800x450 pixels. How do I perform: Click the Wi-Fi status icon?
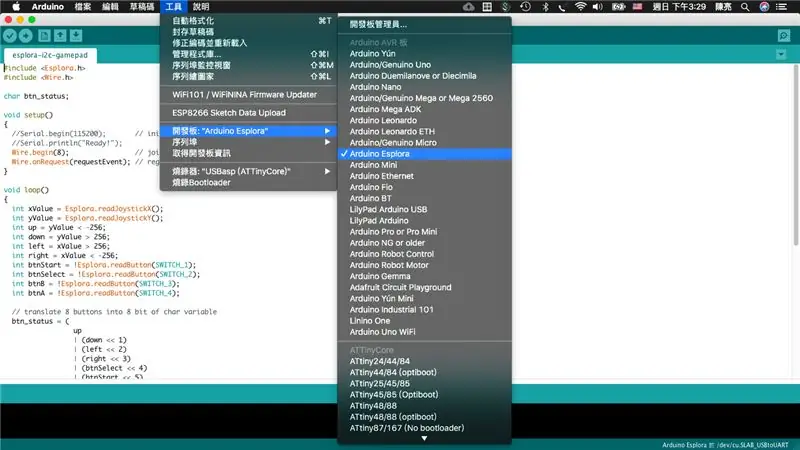point(580,7)
